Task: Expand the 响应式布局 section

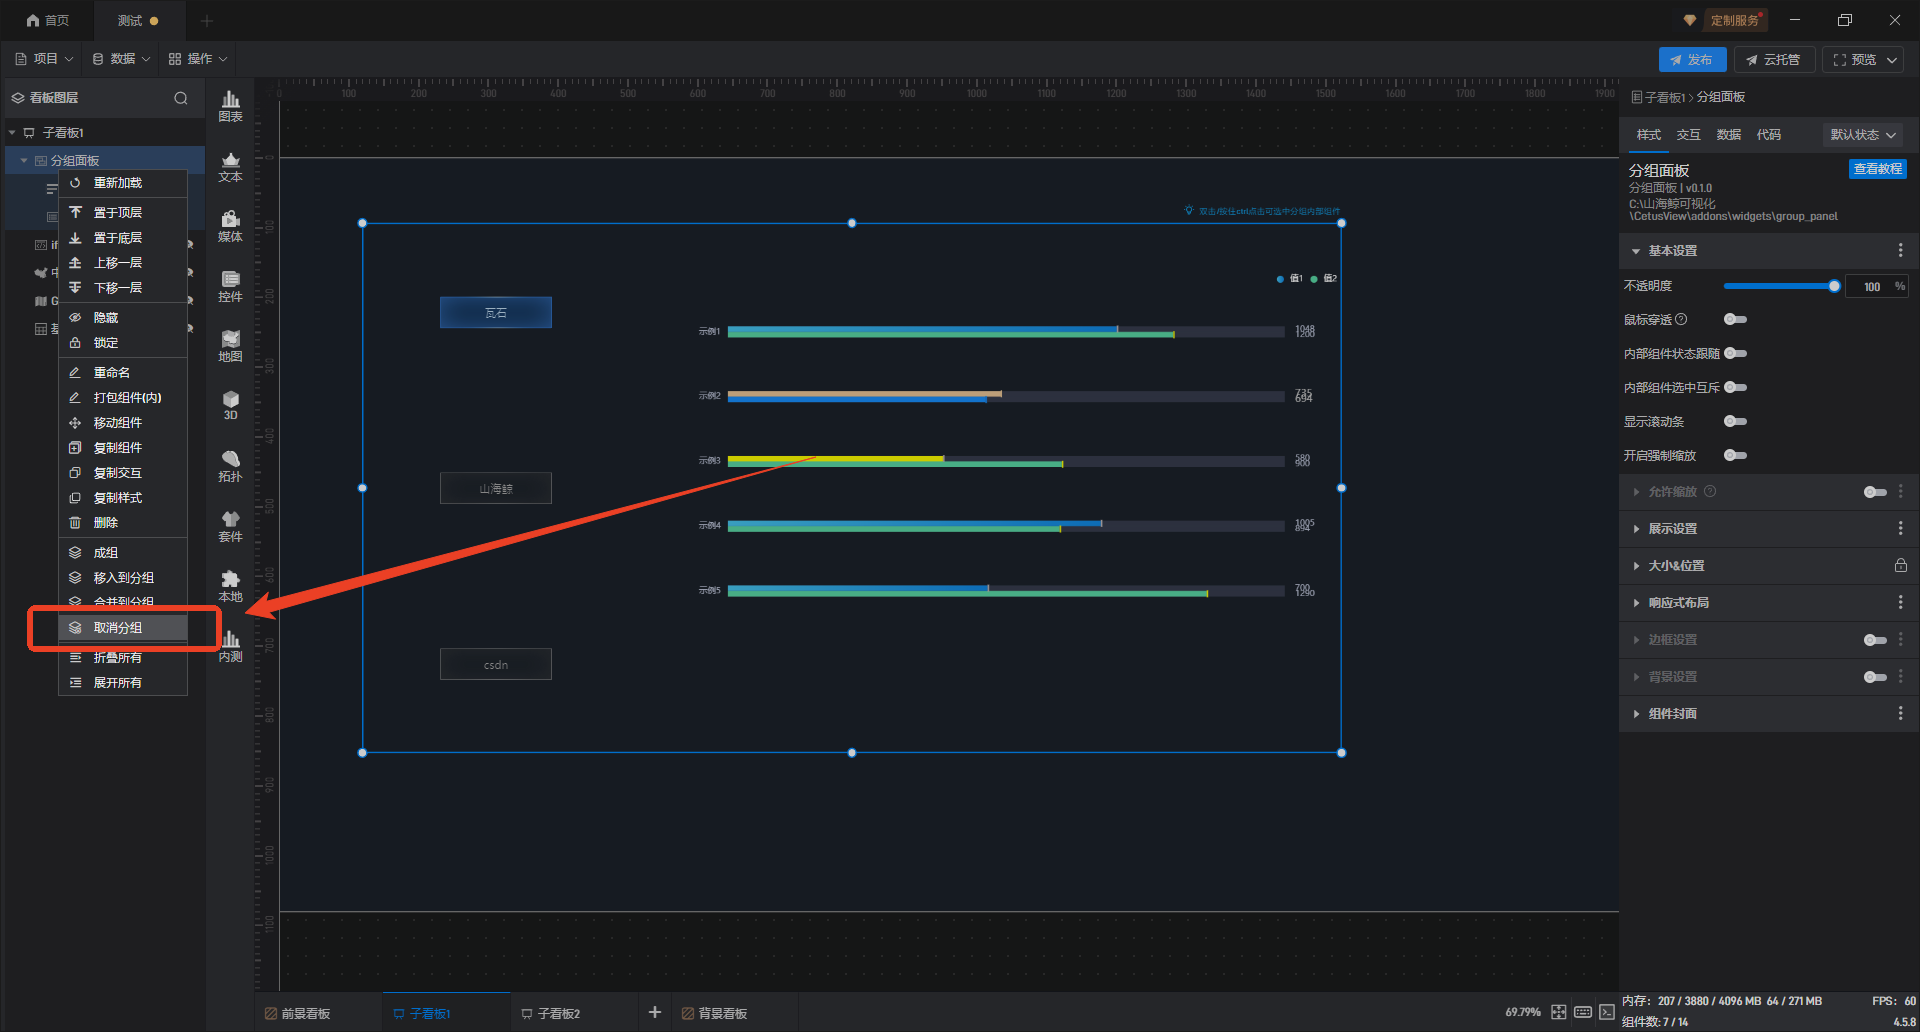Action: (1678, 603)
